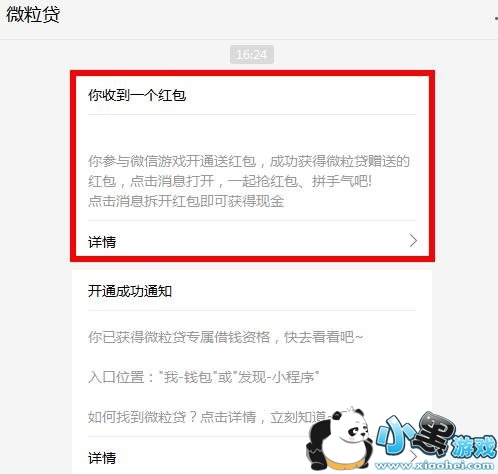Select the 你收到一个红包 card title
The height and width of the screenshot is (474, 498).
click(137, 95)
